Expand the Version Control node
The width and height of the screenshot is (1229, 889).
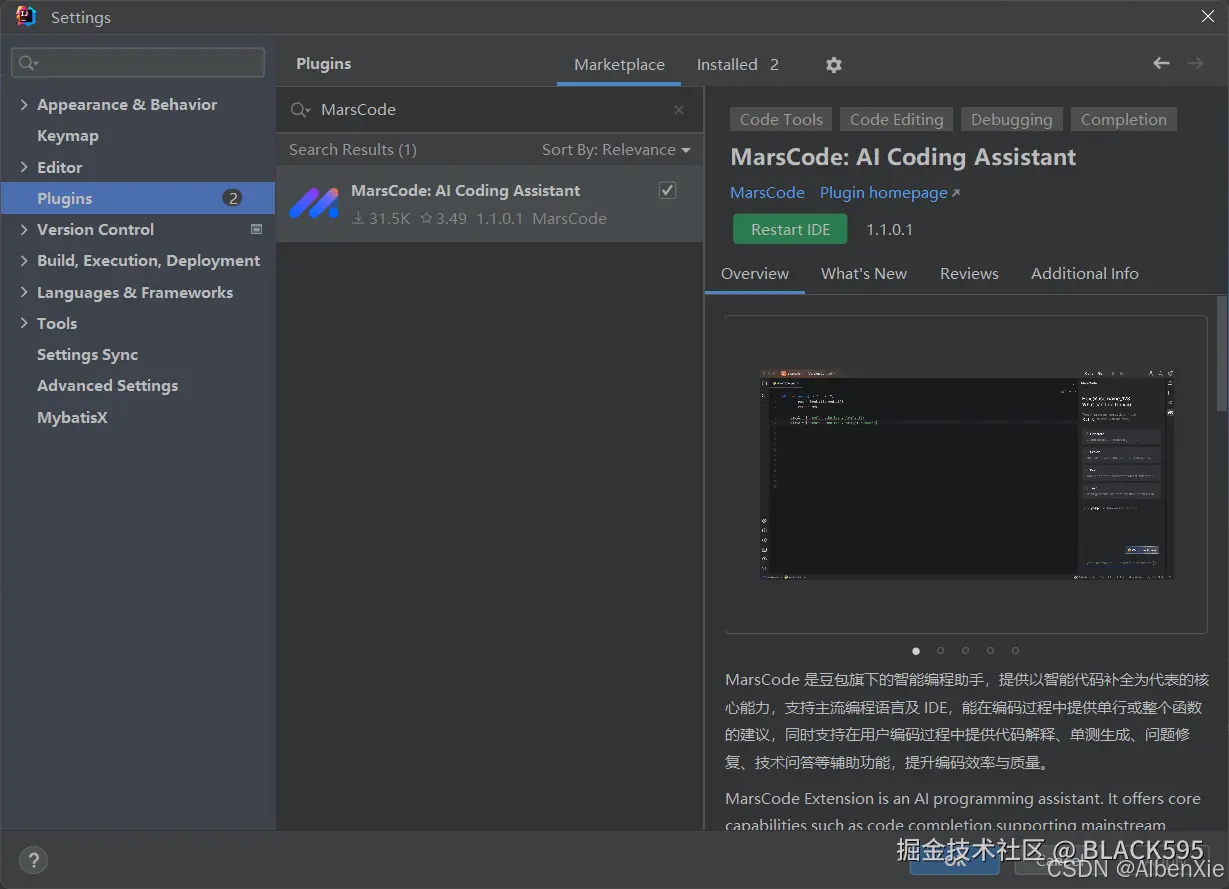(x=24, y=229)
